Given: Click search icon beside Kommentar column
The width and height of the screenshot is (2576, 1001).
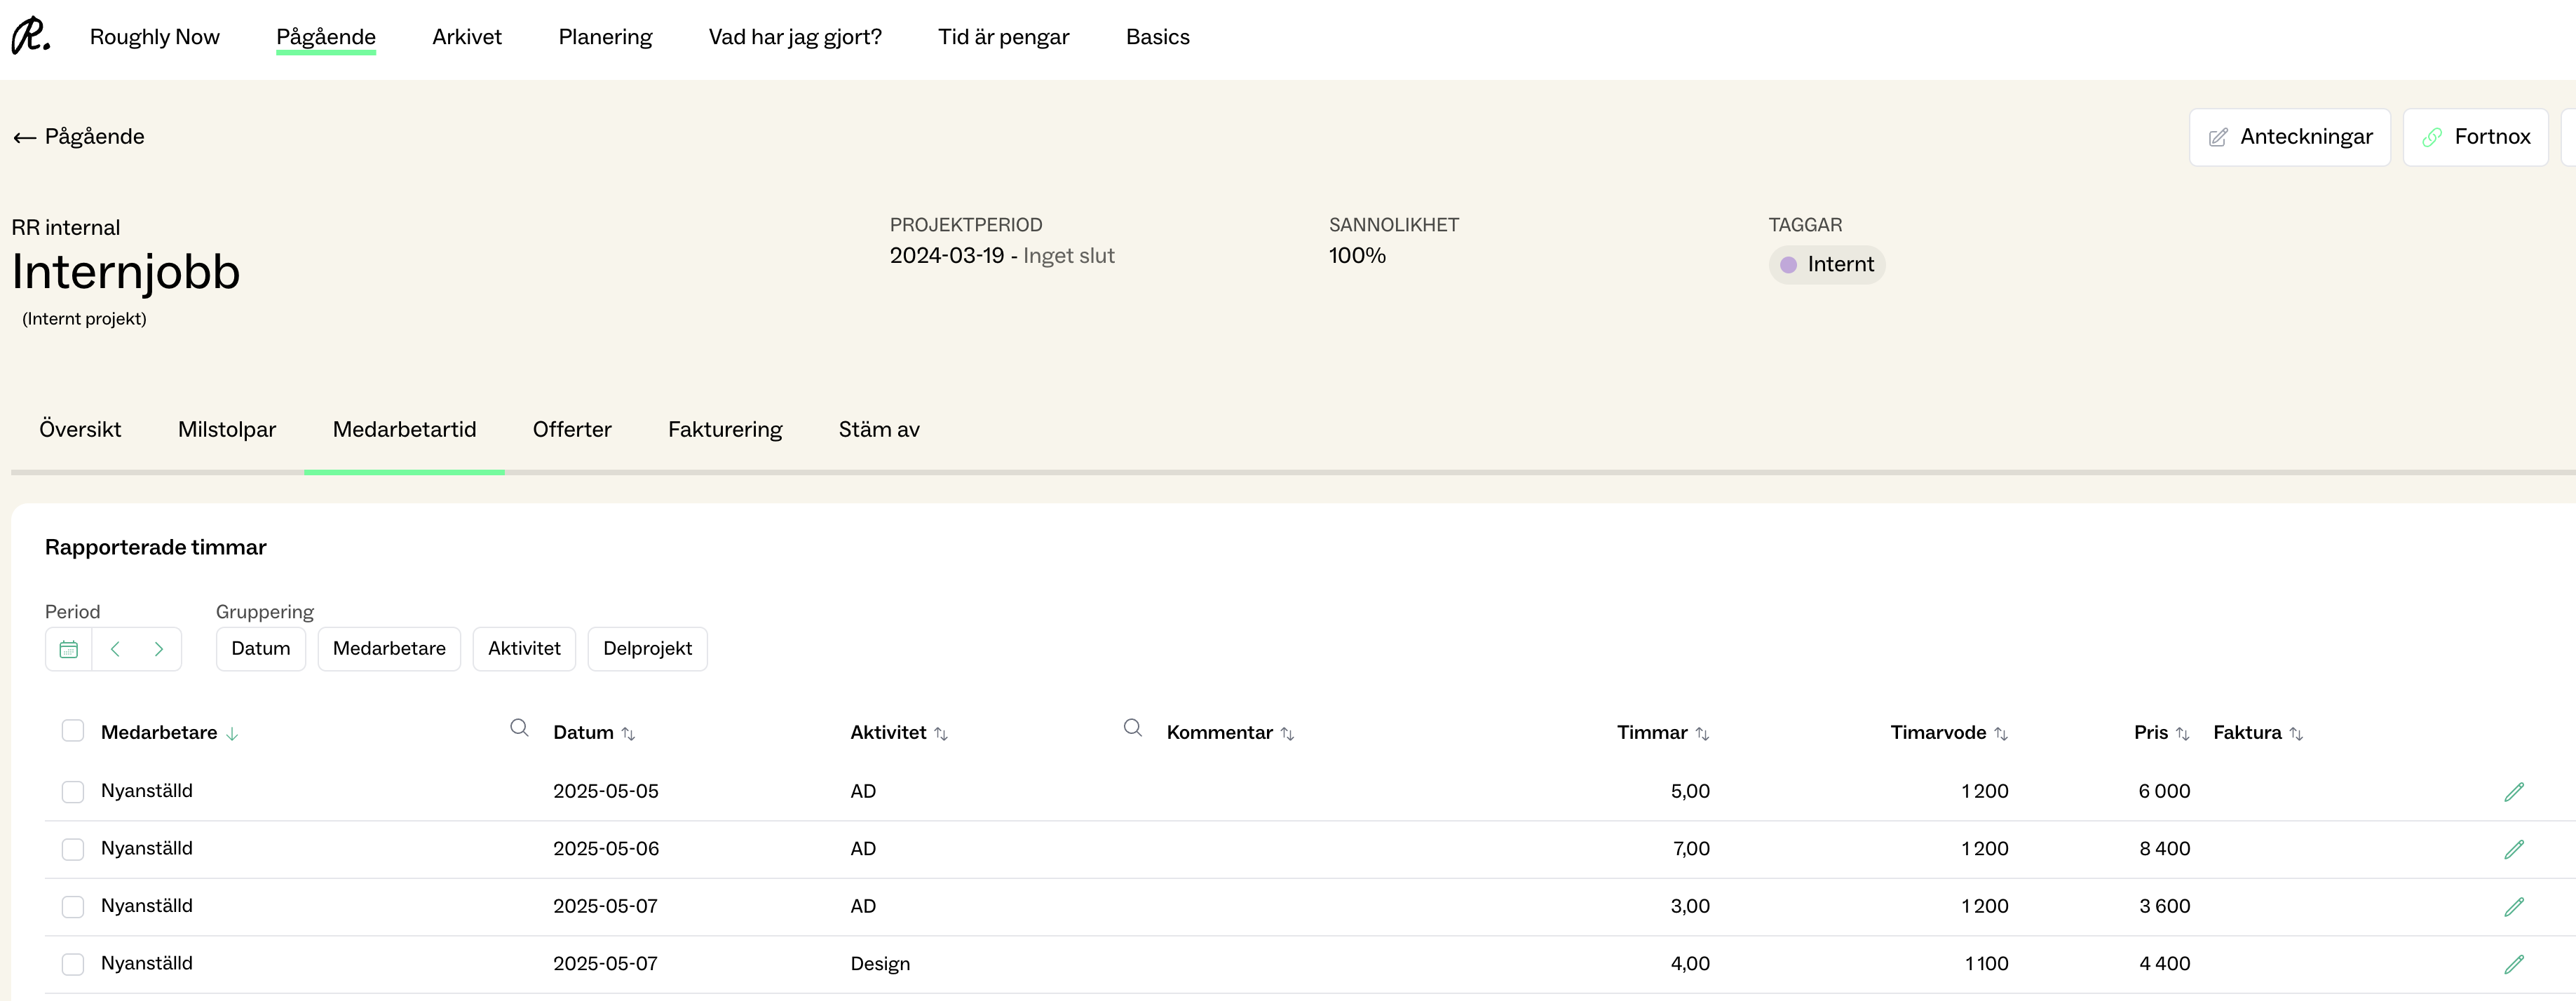Looking at the screenshot, I should coord(1132,728).
